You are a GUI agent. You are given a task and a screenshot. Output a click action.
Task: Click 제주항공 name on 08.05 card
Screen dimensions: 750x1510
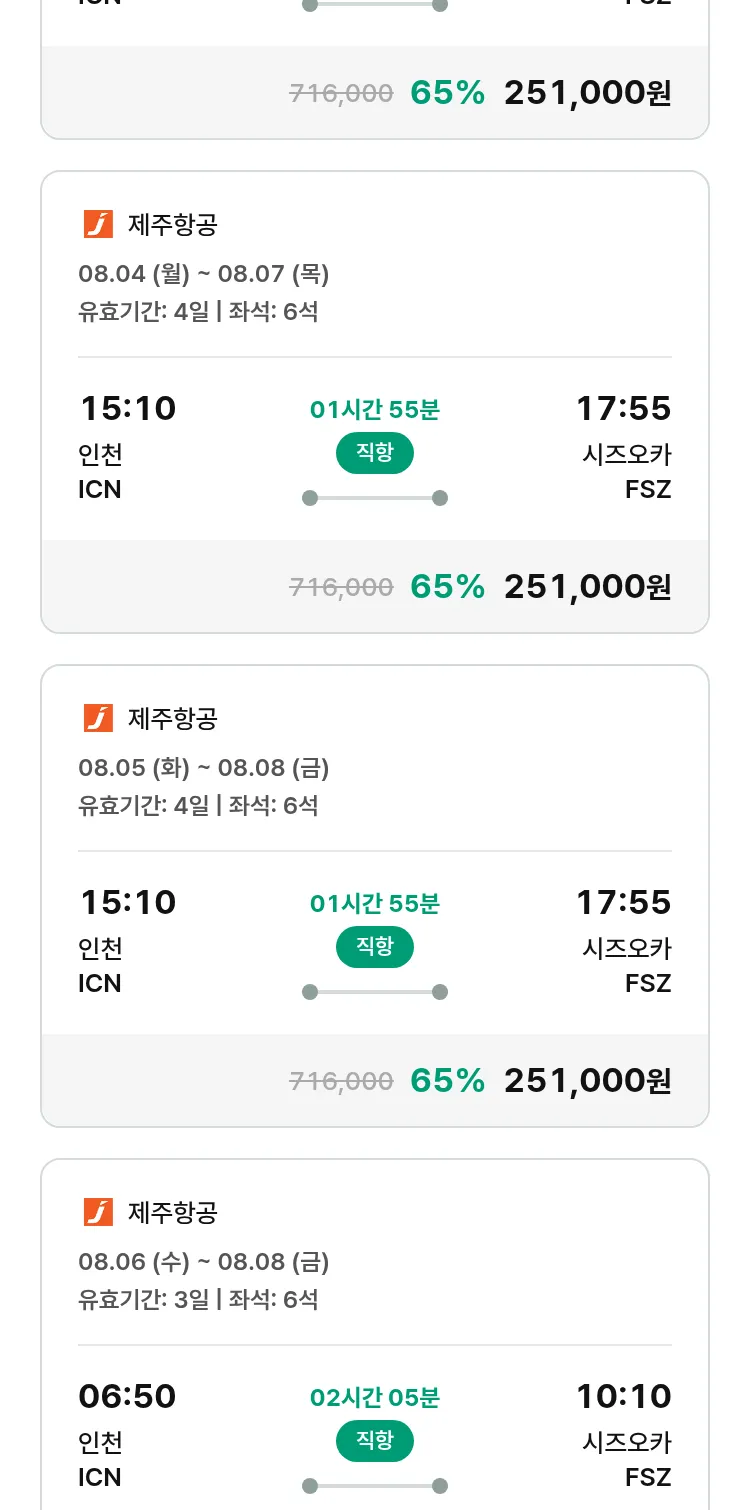173,718
